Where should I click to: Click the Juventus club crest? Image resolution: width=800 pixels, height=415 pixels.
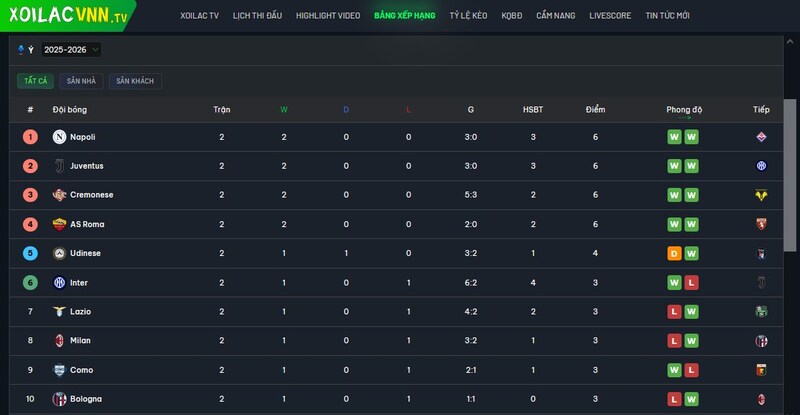coord(59,166)
